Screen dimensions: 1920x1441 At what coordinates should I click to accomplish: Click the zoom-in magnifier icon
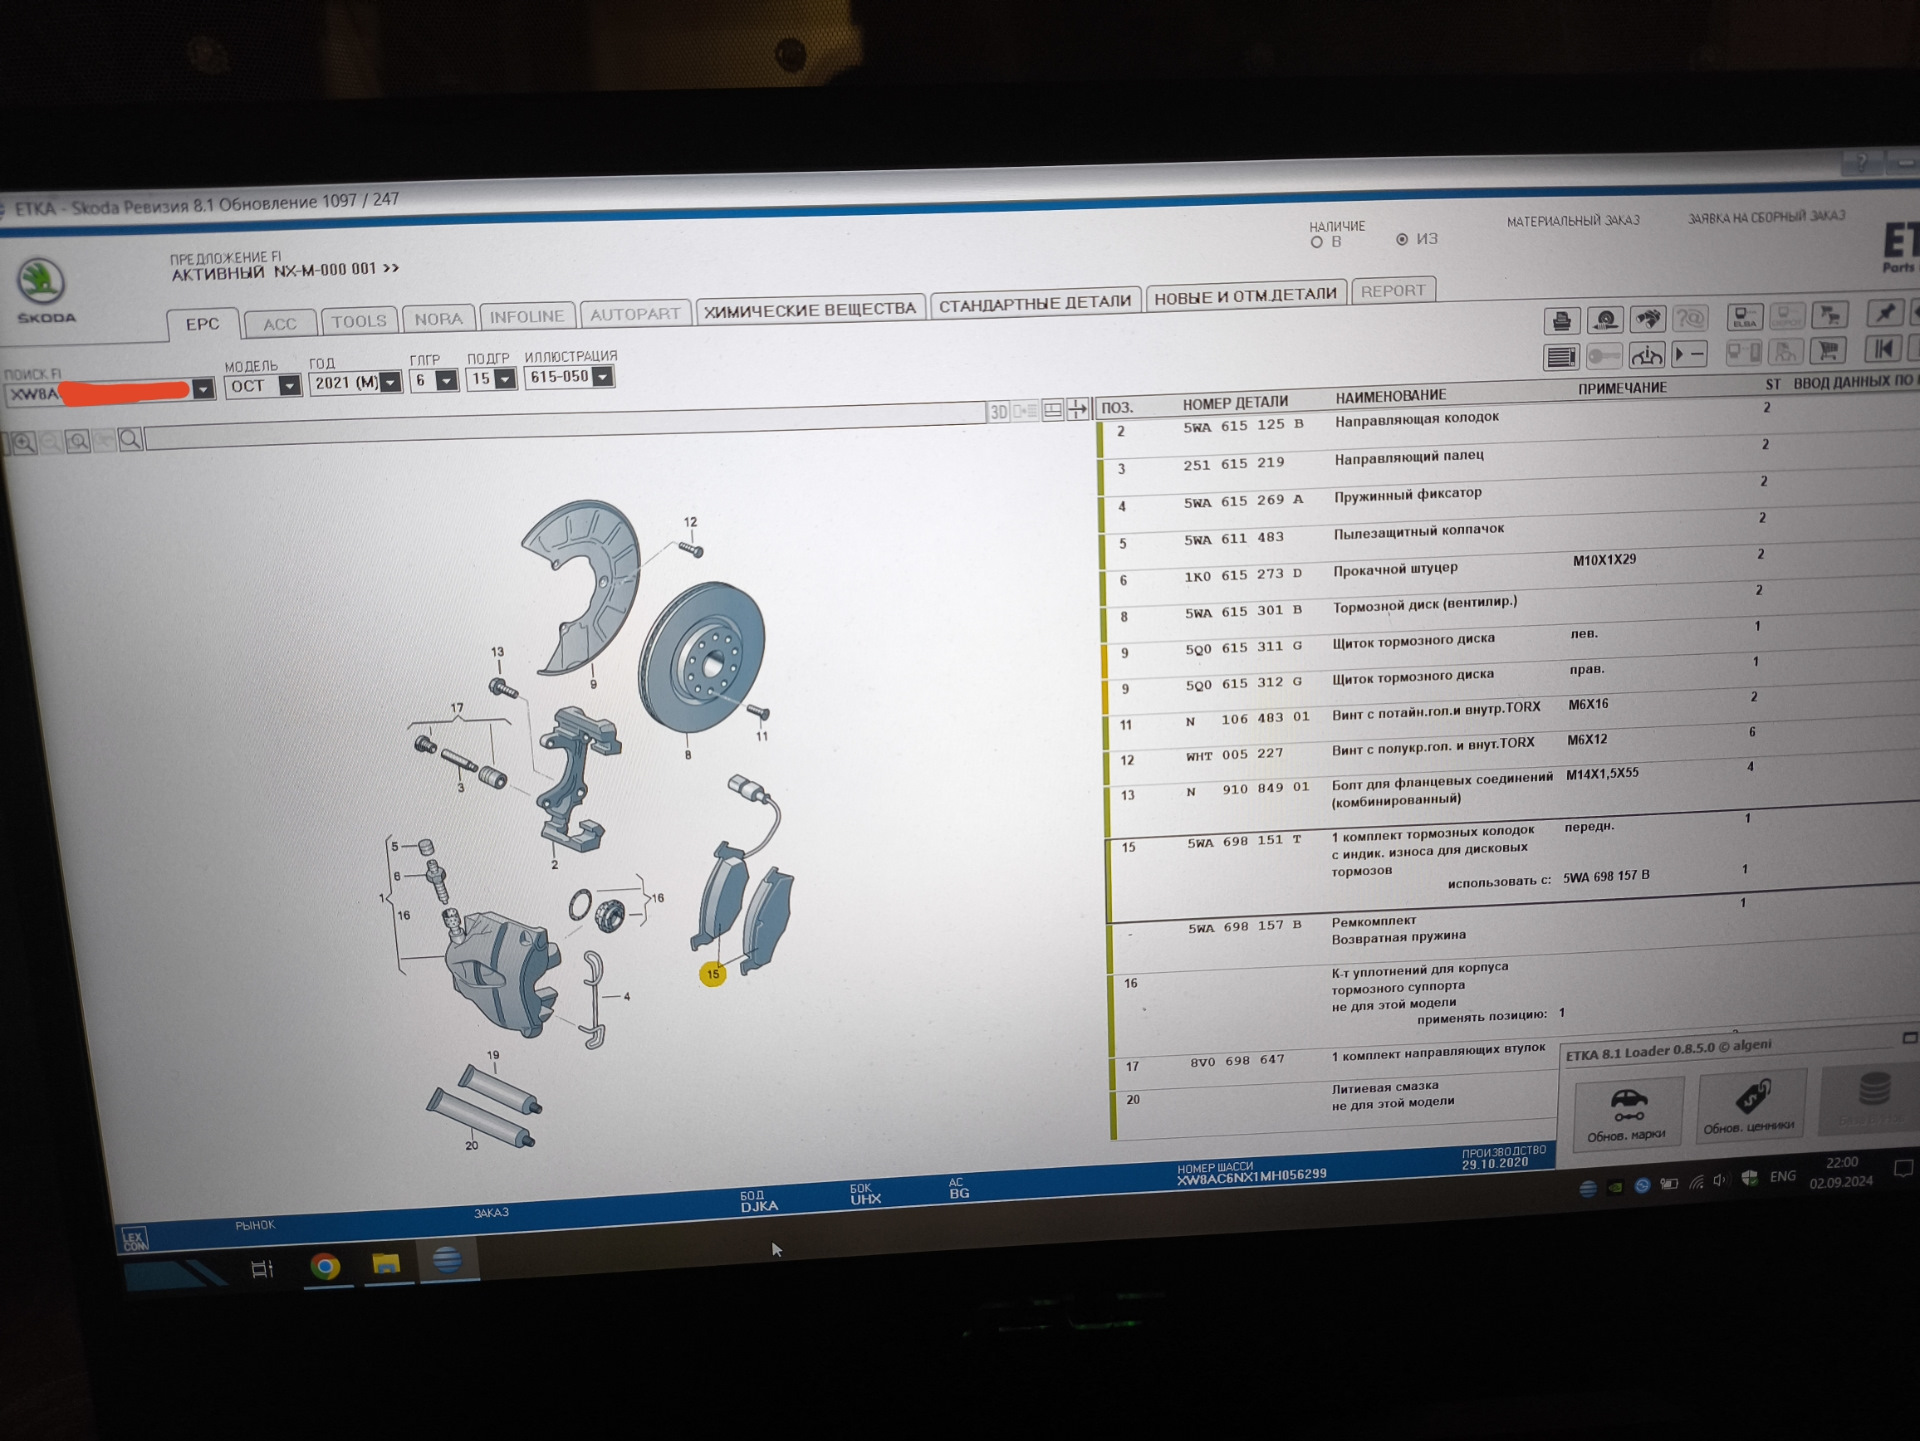click(24, 443)
